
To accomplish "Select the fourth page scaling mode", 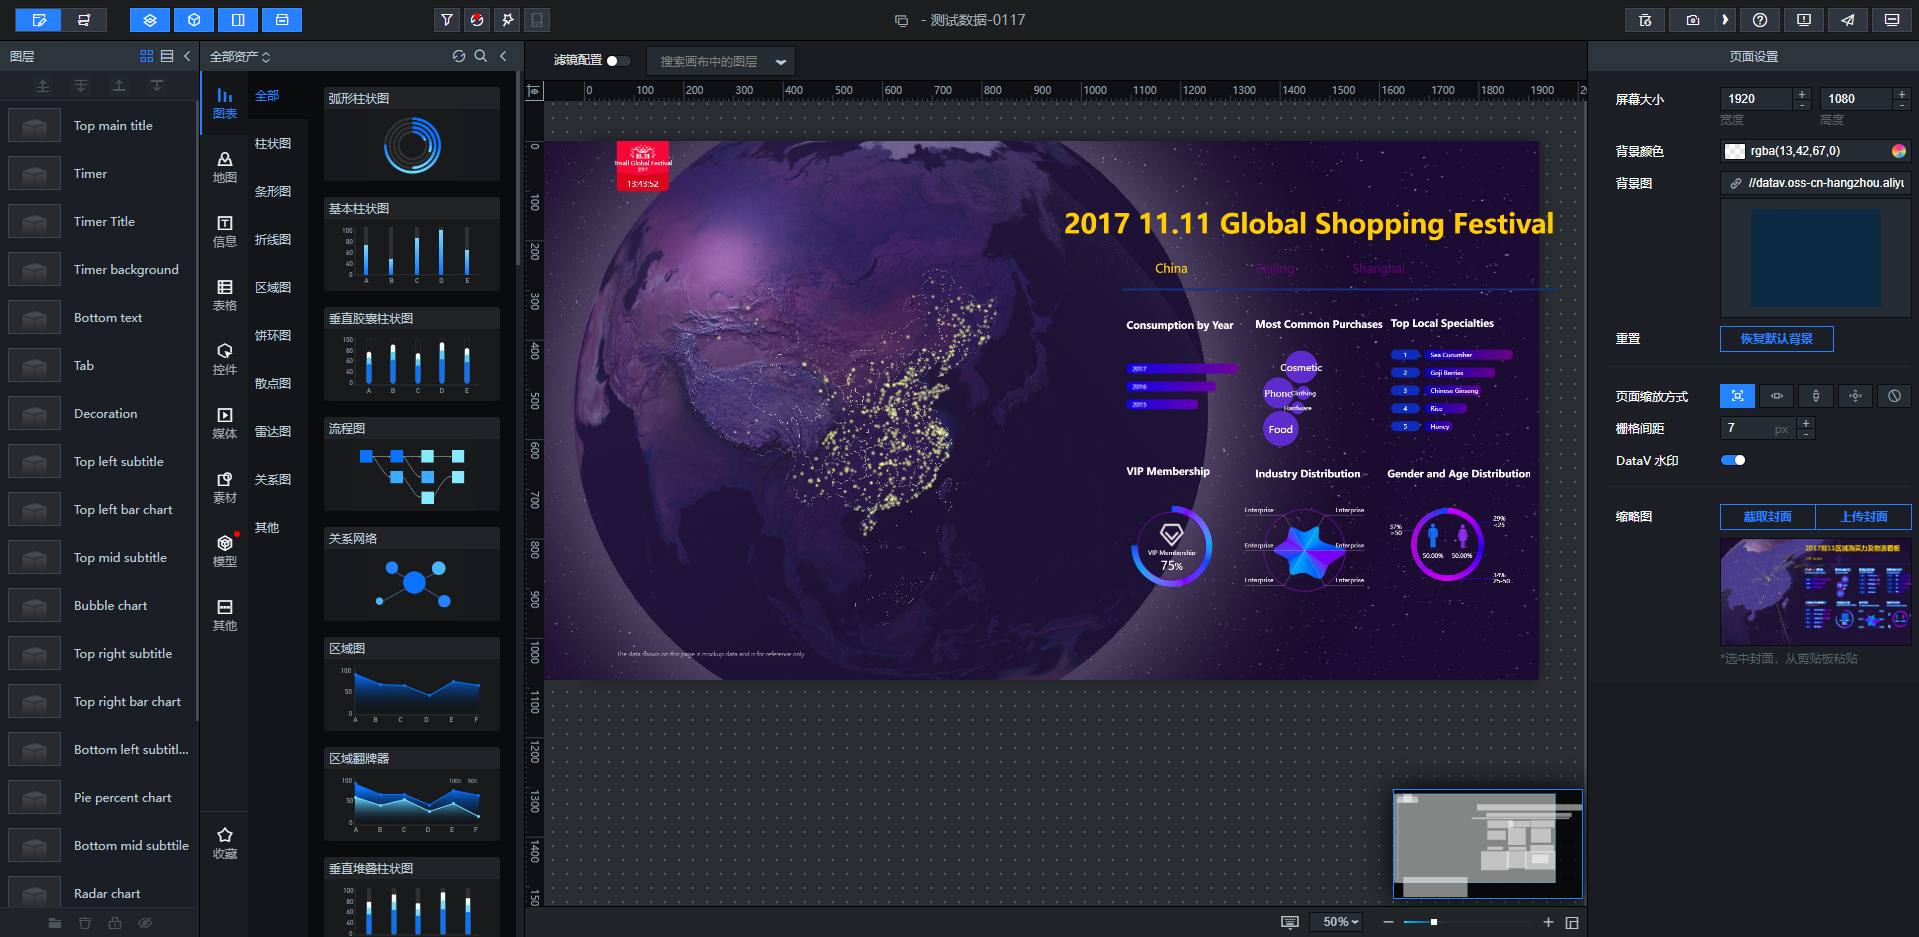I will pos(1855,396).
